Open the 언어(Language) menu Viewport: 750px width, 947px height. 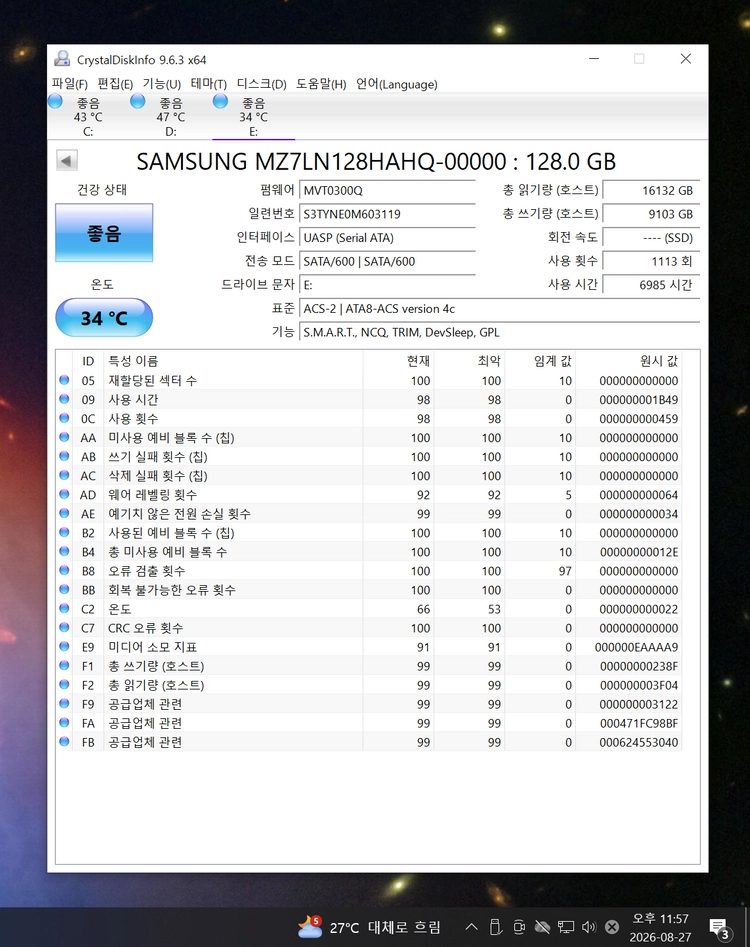[x=396, y=84]
